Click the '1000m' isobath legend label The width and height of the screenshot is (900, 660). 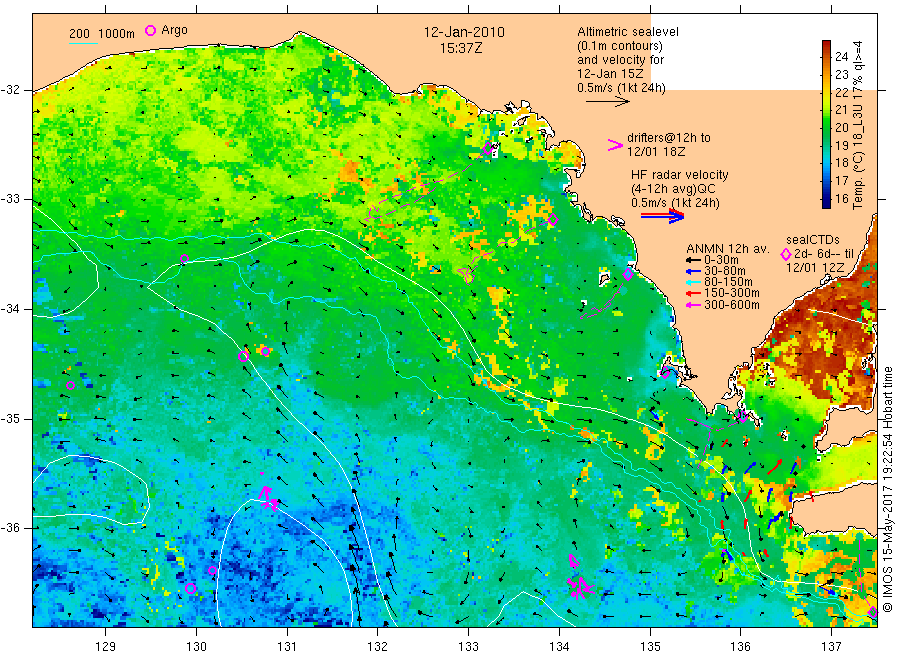[x=116, y=34]
